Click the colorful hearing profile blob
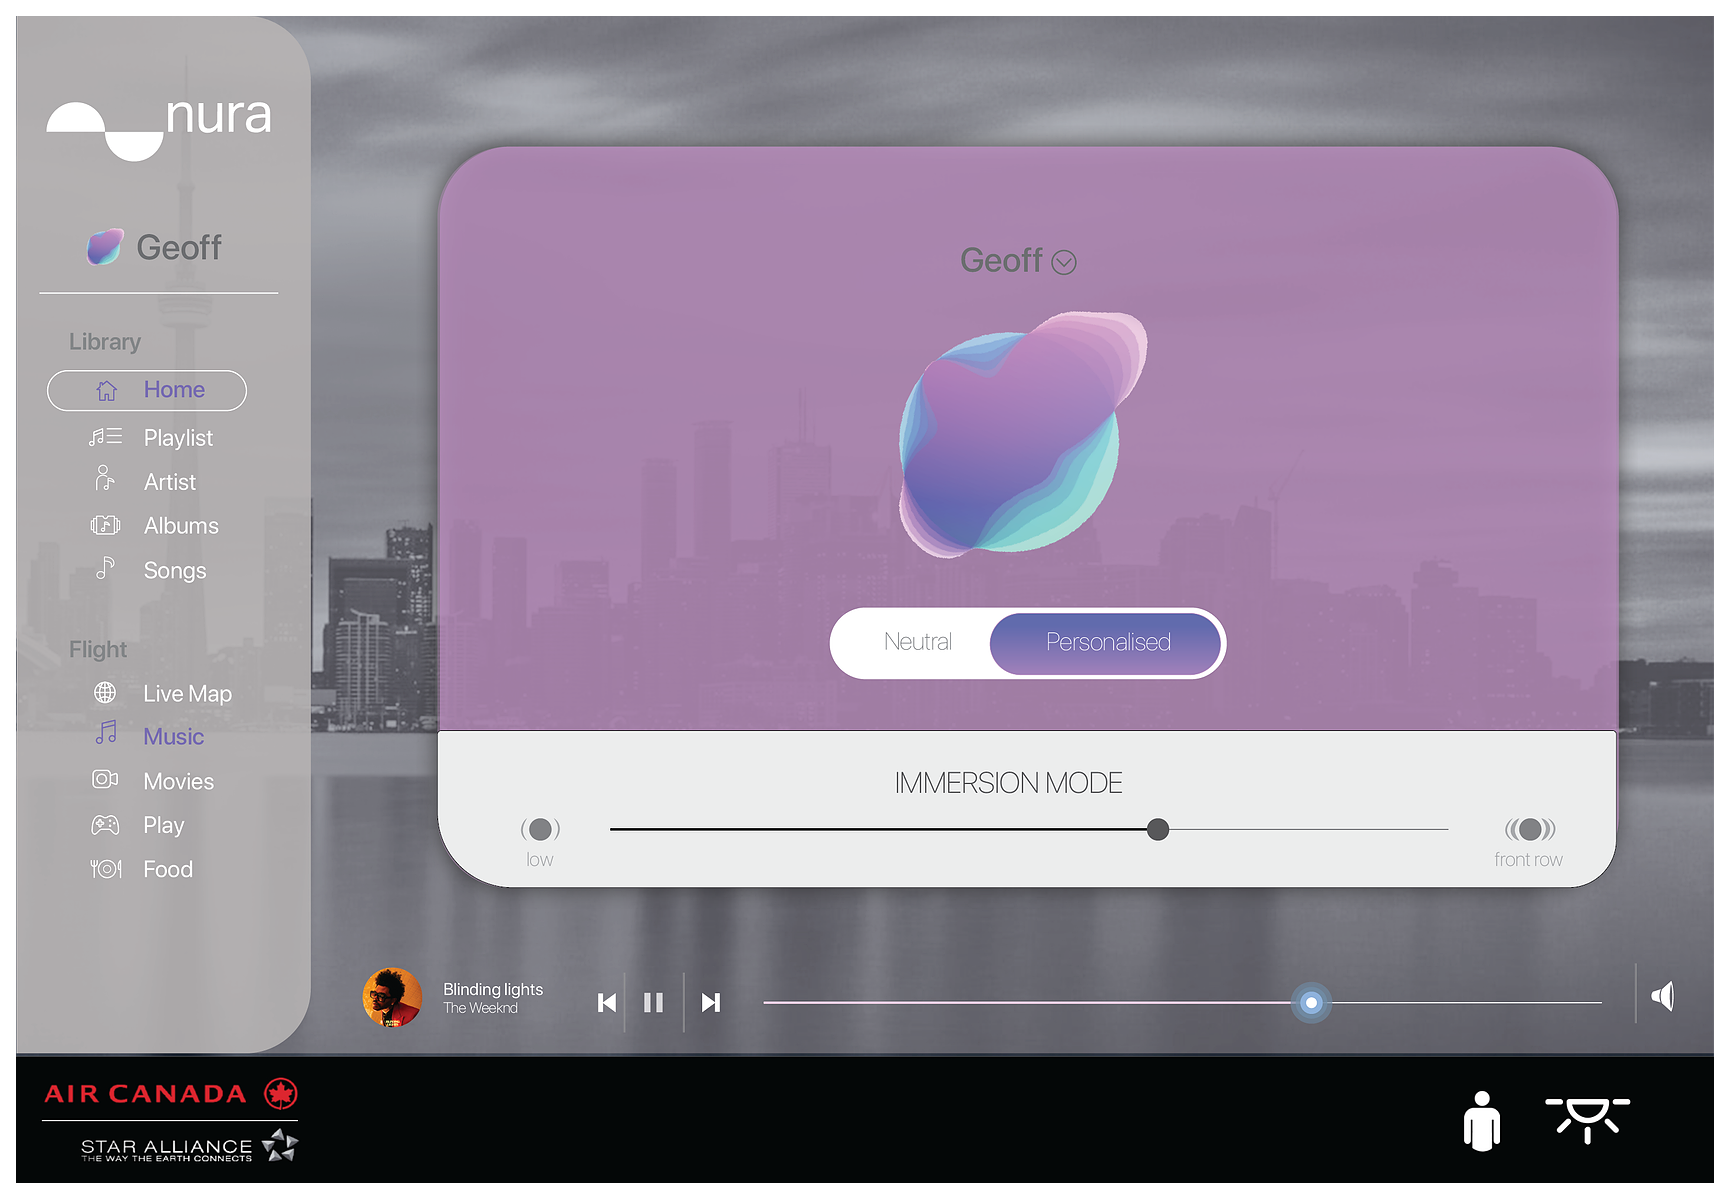The image size is (1730, 1199). click(1022, 433)
